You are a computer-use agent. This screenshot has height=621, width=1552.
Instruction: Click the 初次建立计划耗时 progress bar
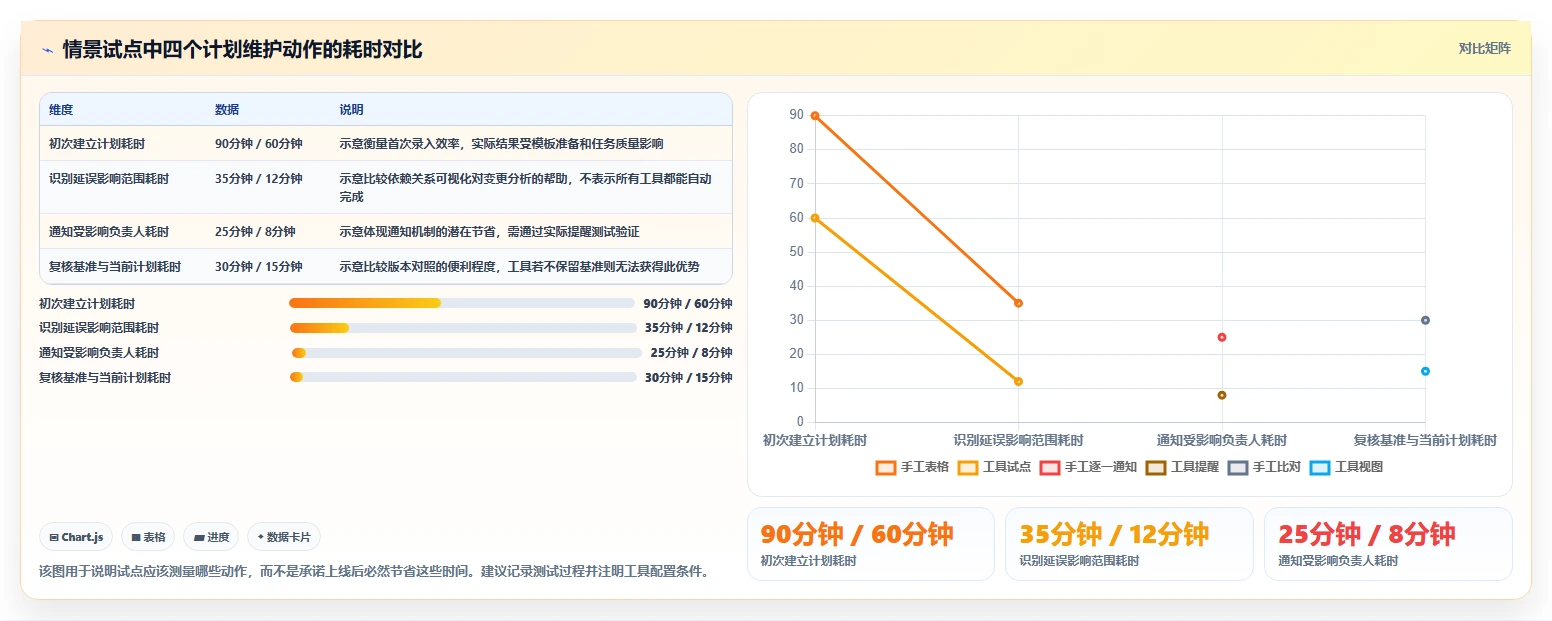462,303
